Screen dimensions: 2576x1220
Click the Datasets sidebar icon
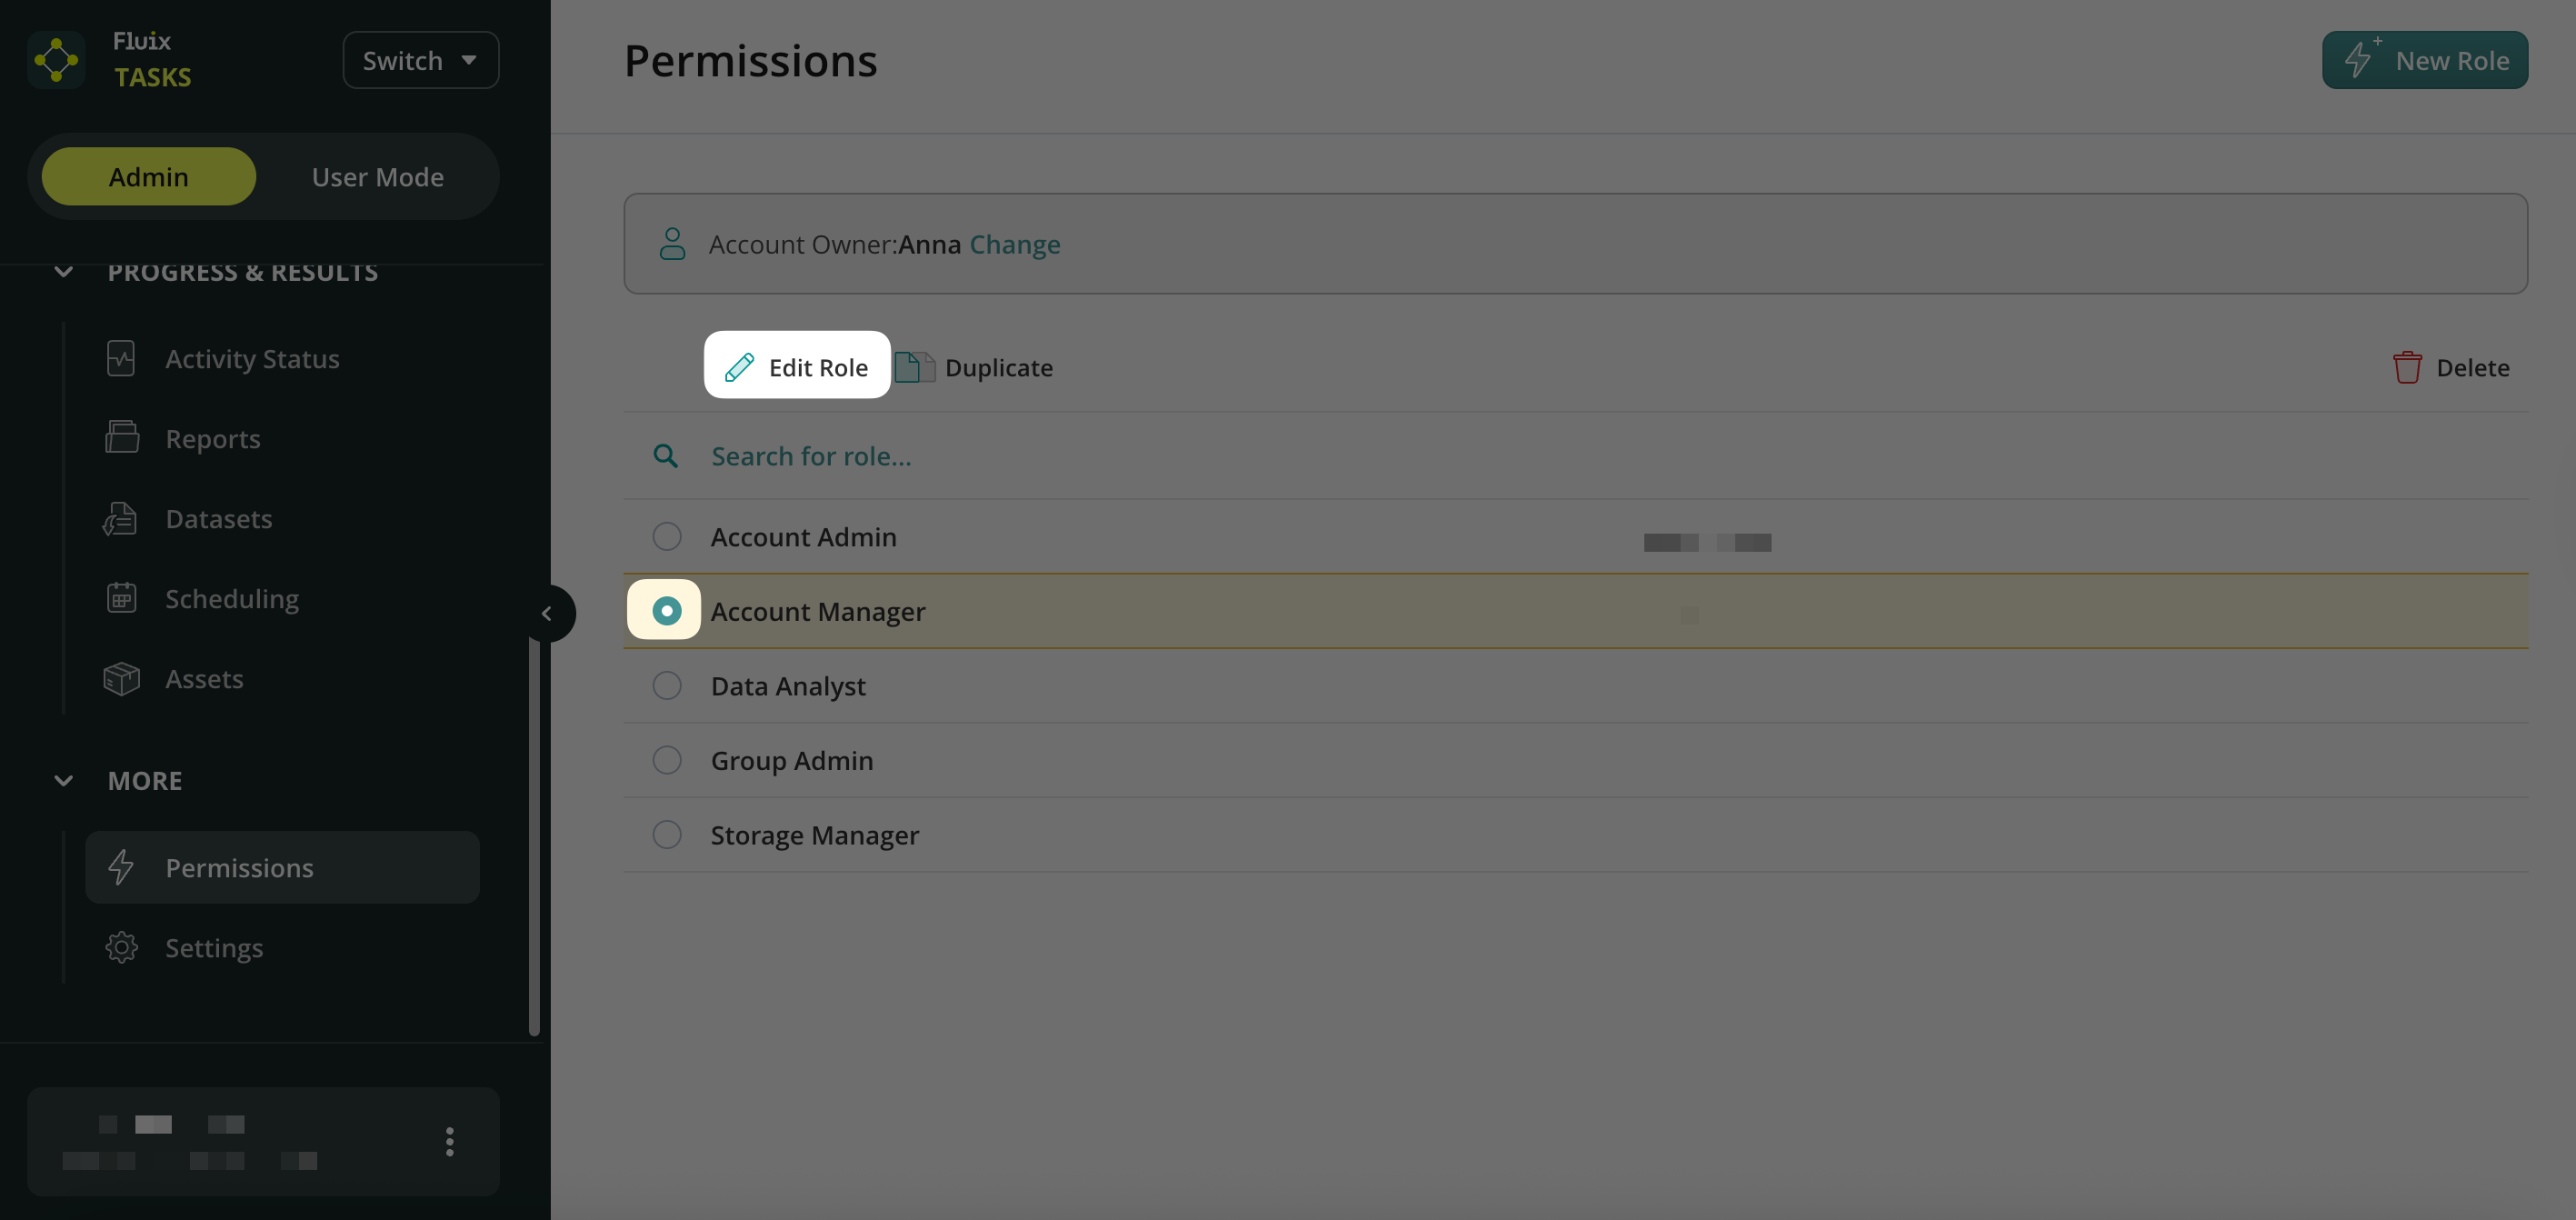(x=121, y=518)
